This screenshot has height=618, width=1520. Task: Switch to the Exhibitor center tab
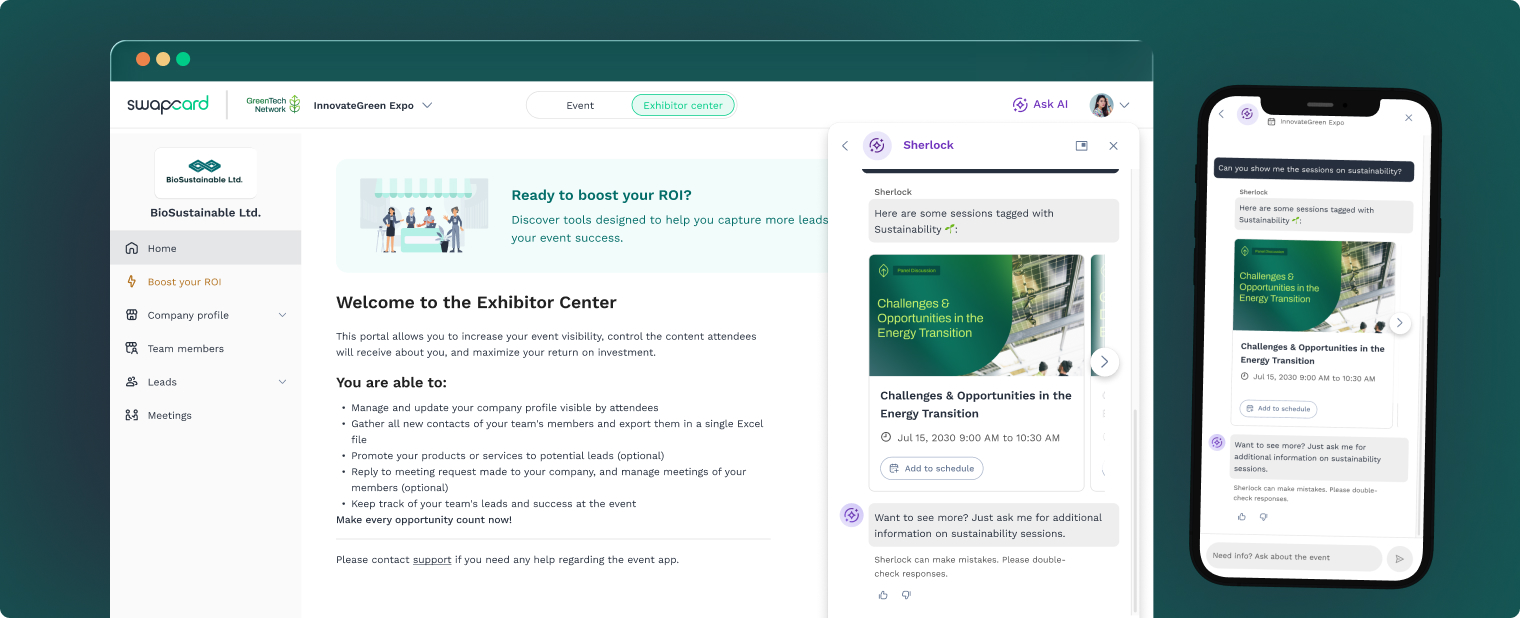pyautogui.click(x=683, y=105)
